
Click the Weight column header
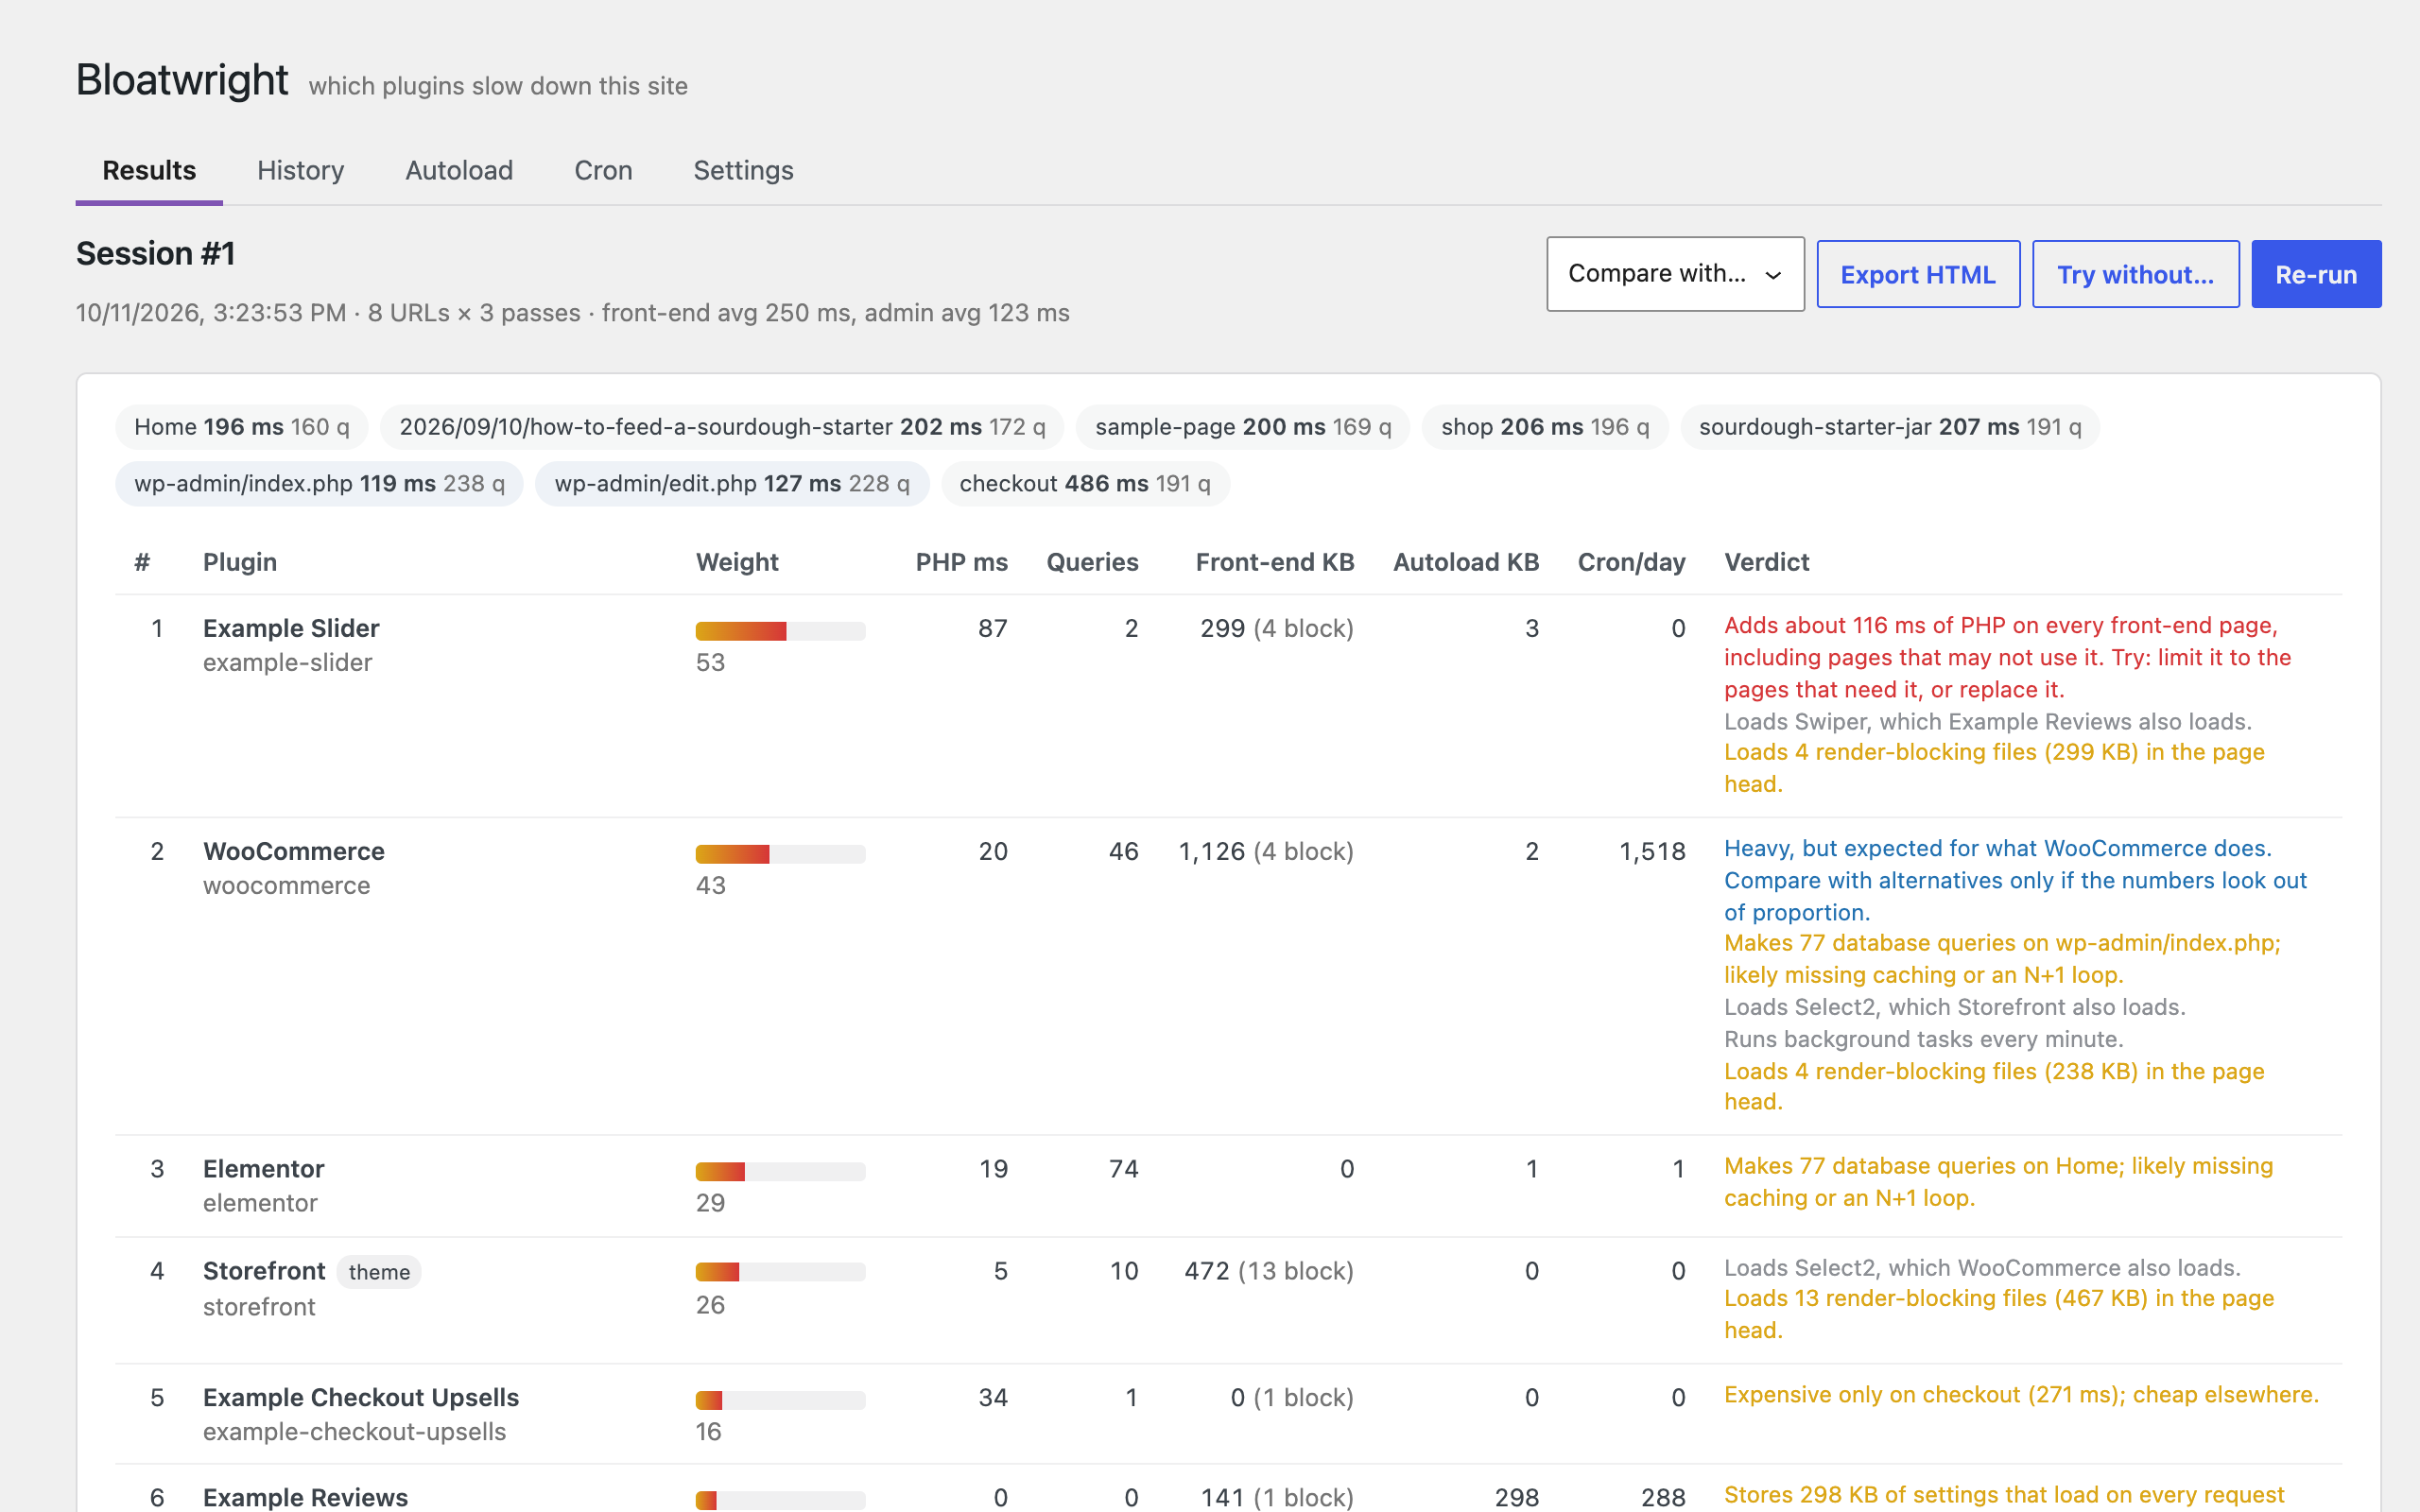[x=737, y=562]
